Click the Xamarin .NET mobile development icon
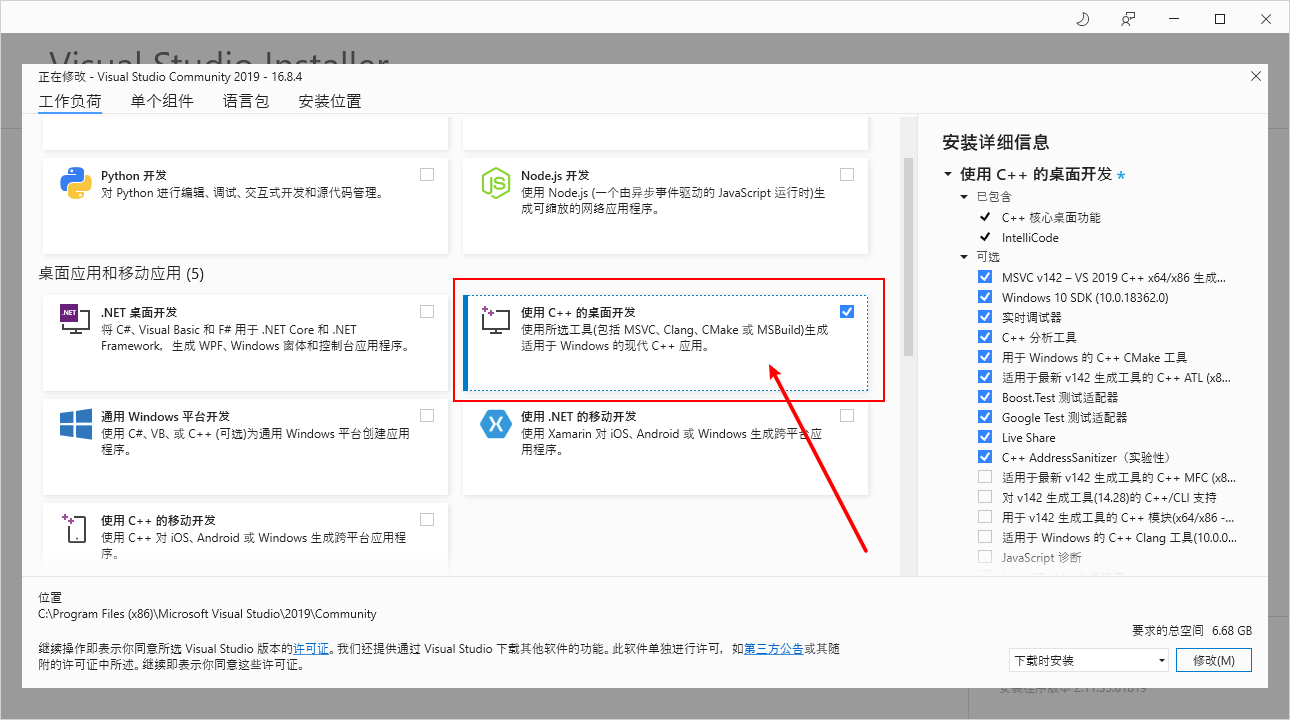The width and height of the screenshot is (1290, 720). point(496,424)
